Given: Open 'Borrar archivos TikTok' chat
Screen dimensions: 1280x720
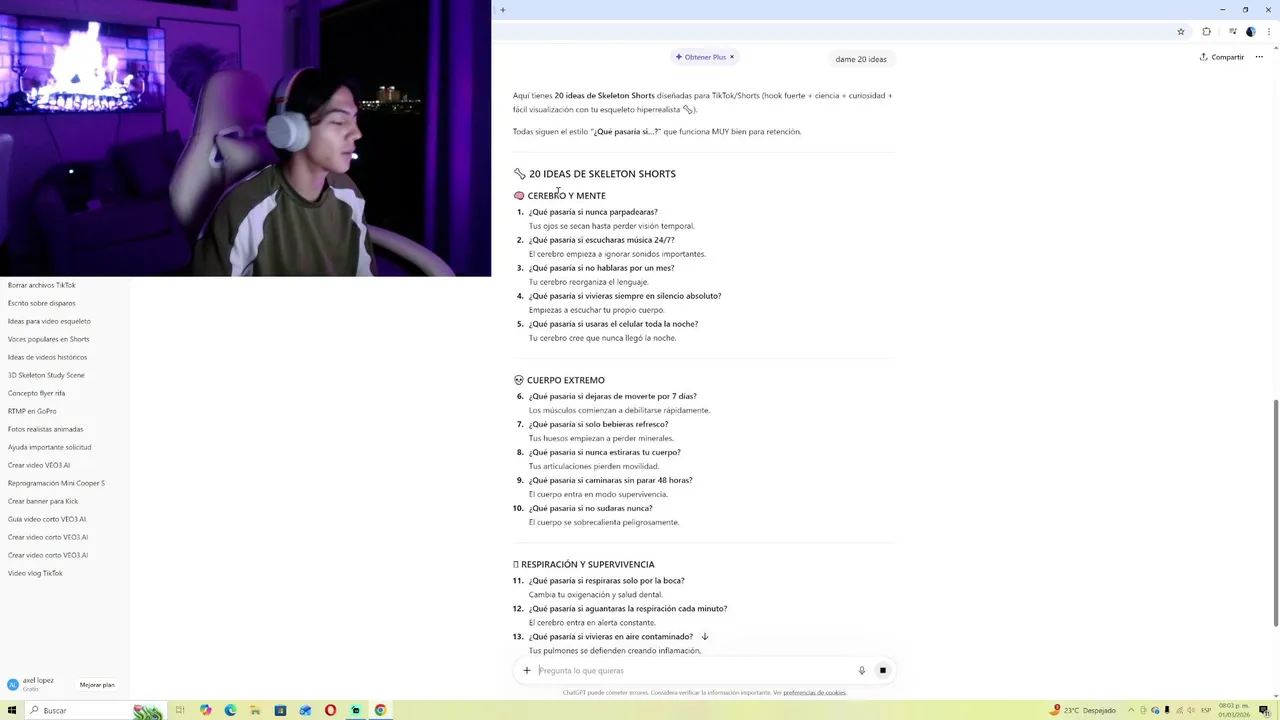Looking at the screenshot, I should pos(42,285).
